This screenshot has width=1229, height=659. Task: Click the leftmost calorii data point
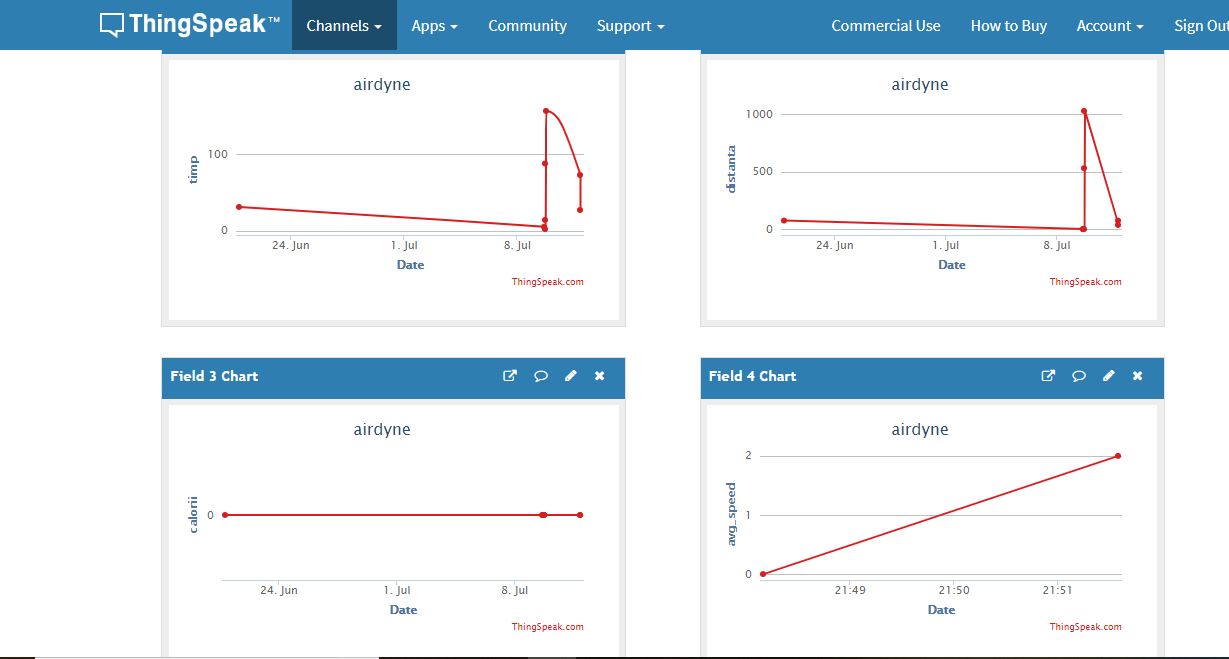coord(225,515)
